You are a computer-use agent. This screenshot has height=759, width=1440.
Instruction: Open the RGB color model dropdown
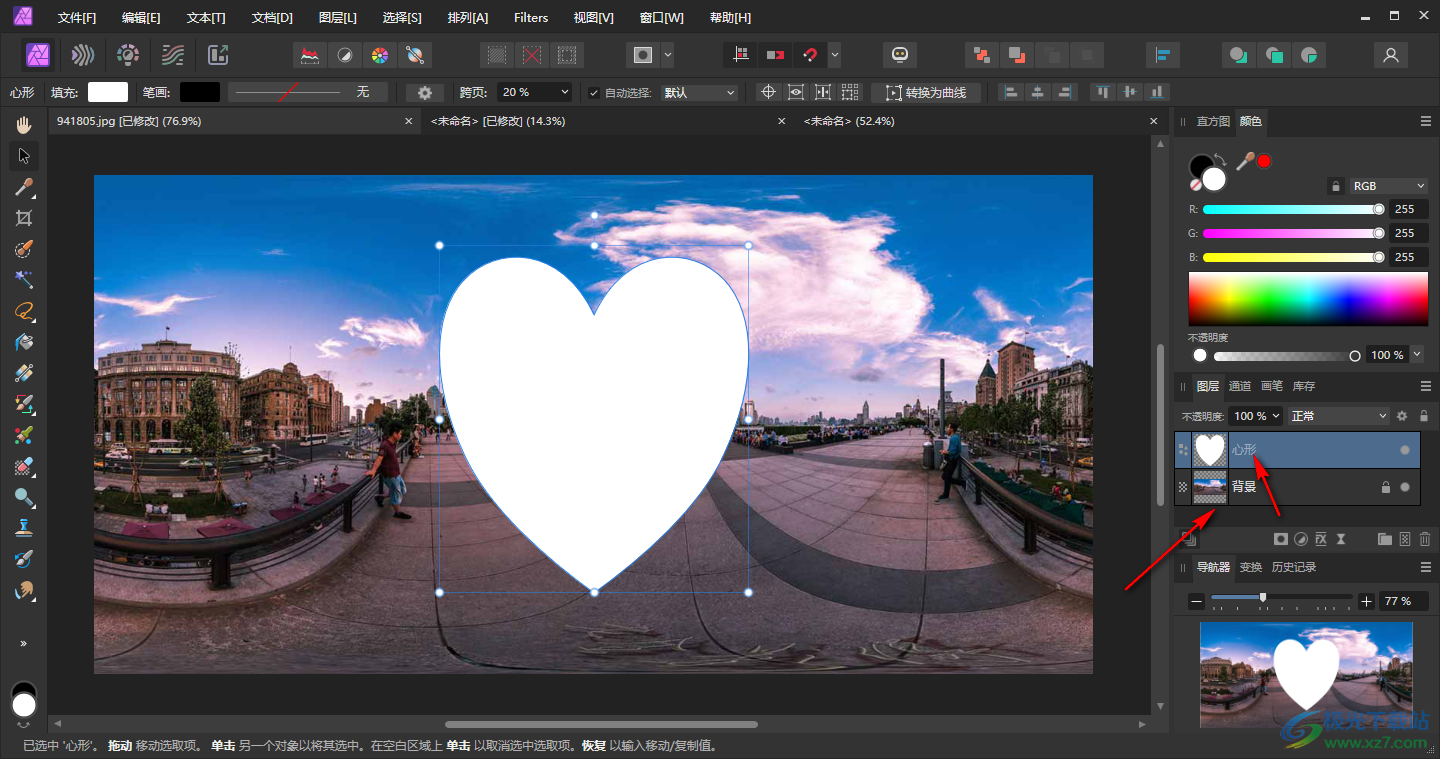(1389, 186)
